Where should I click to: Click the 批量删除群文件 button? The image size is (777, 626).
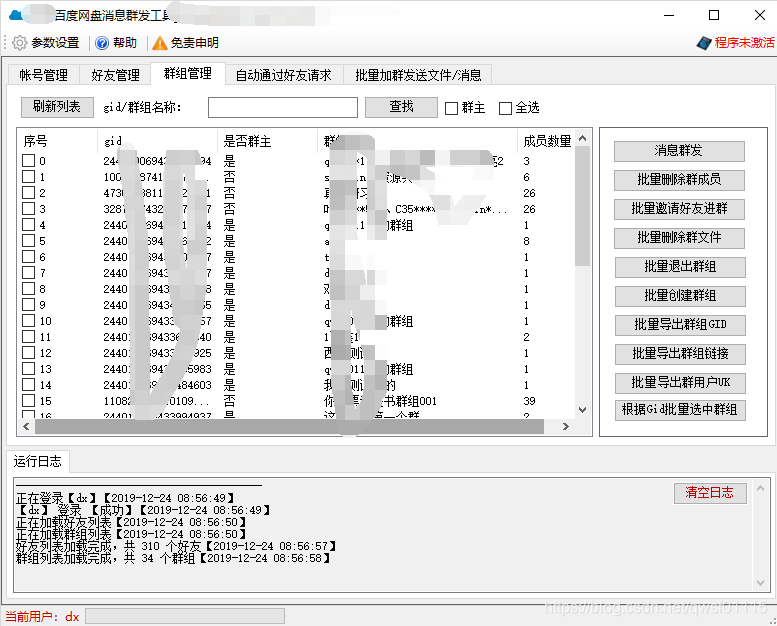coord(679,238)
